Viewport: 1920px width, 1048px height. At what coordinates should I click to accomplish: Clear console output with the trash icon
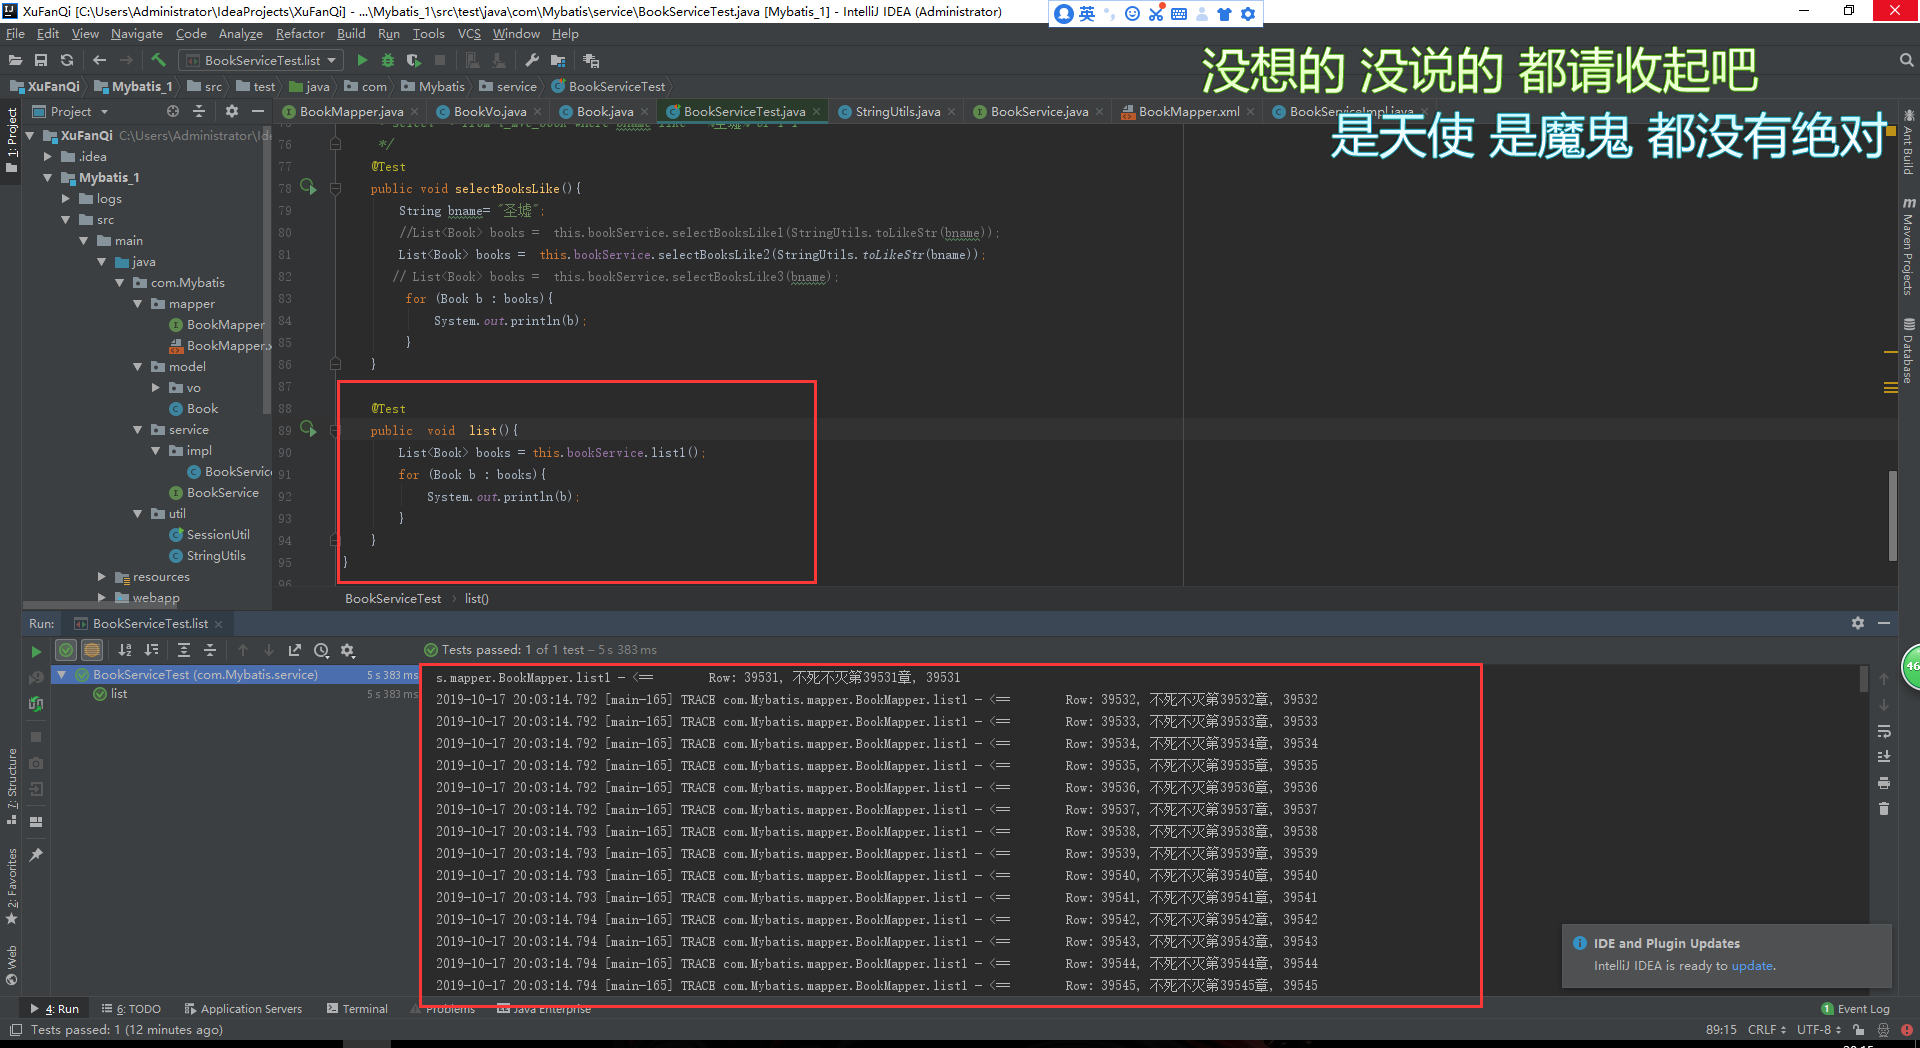click(x=1884, y=809)
